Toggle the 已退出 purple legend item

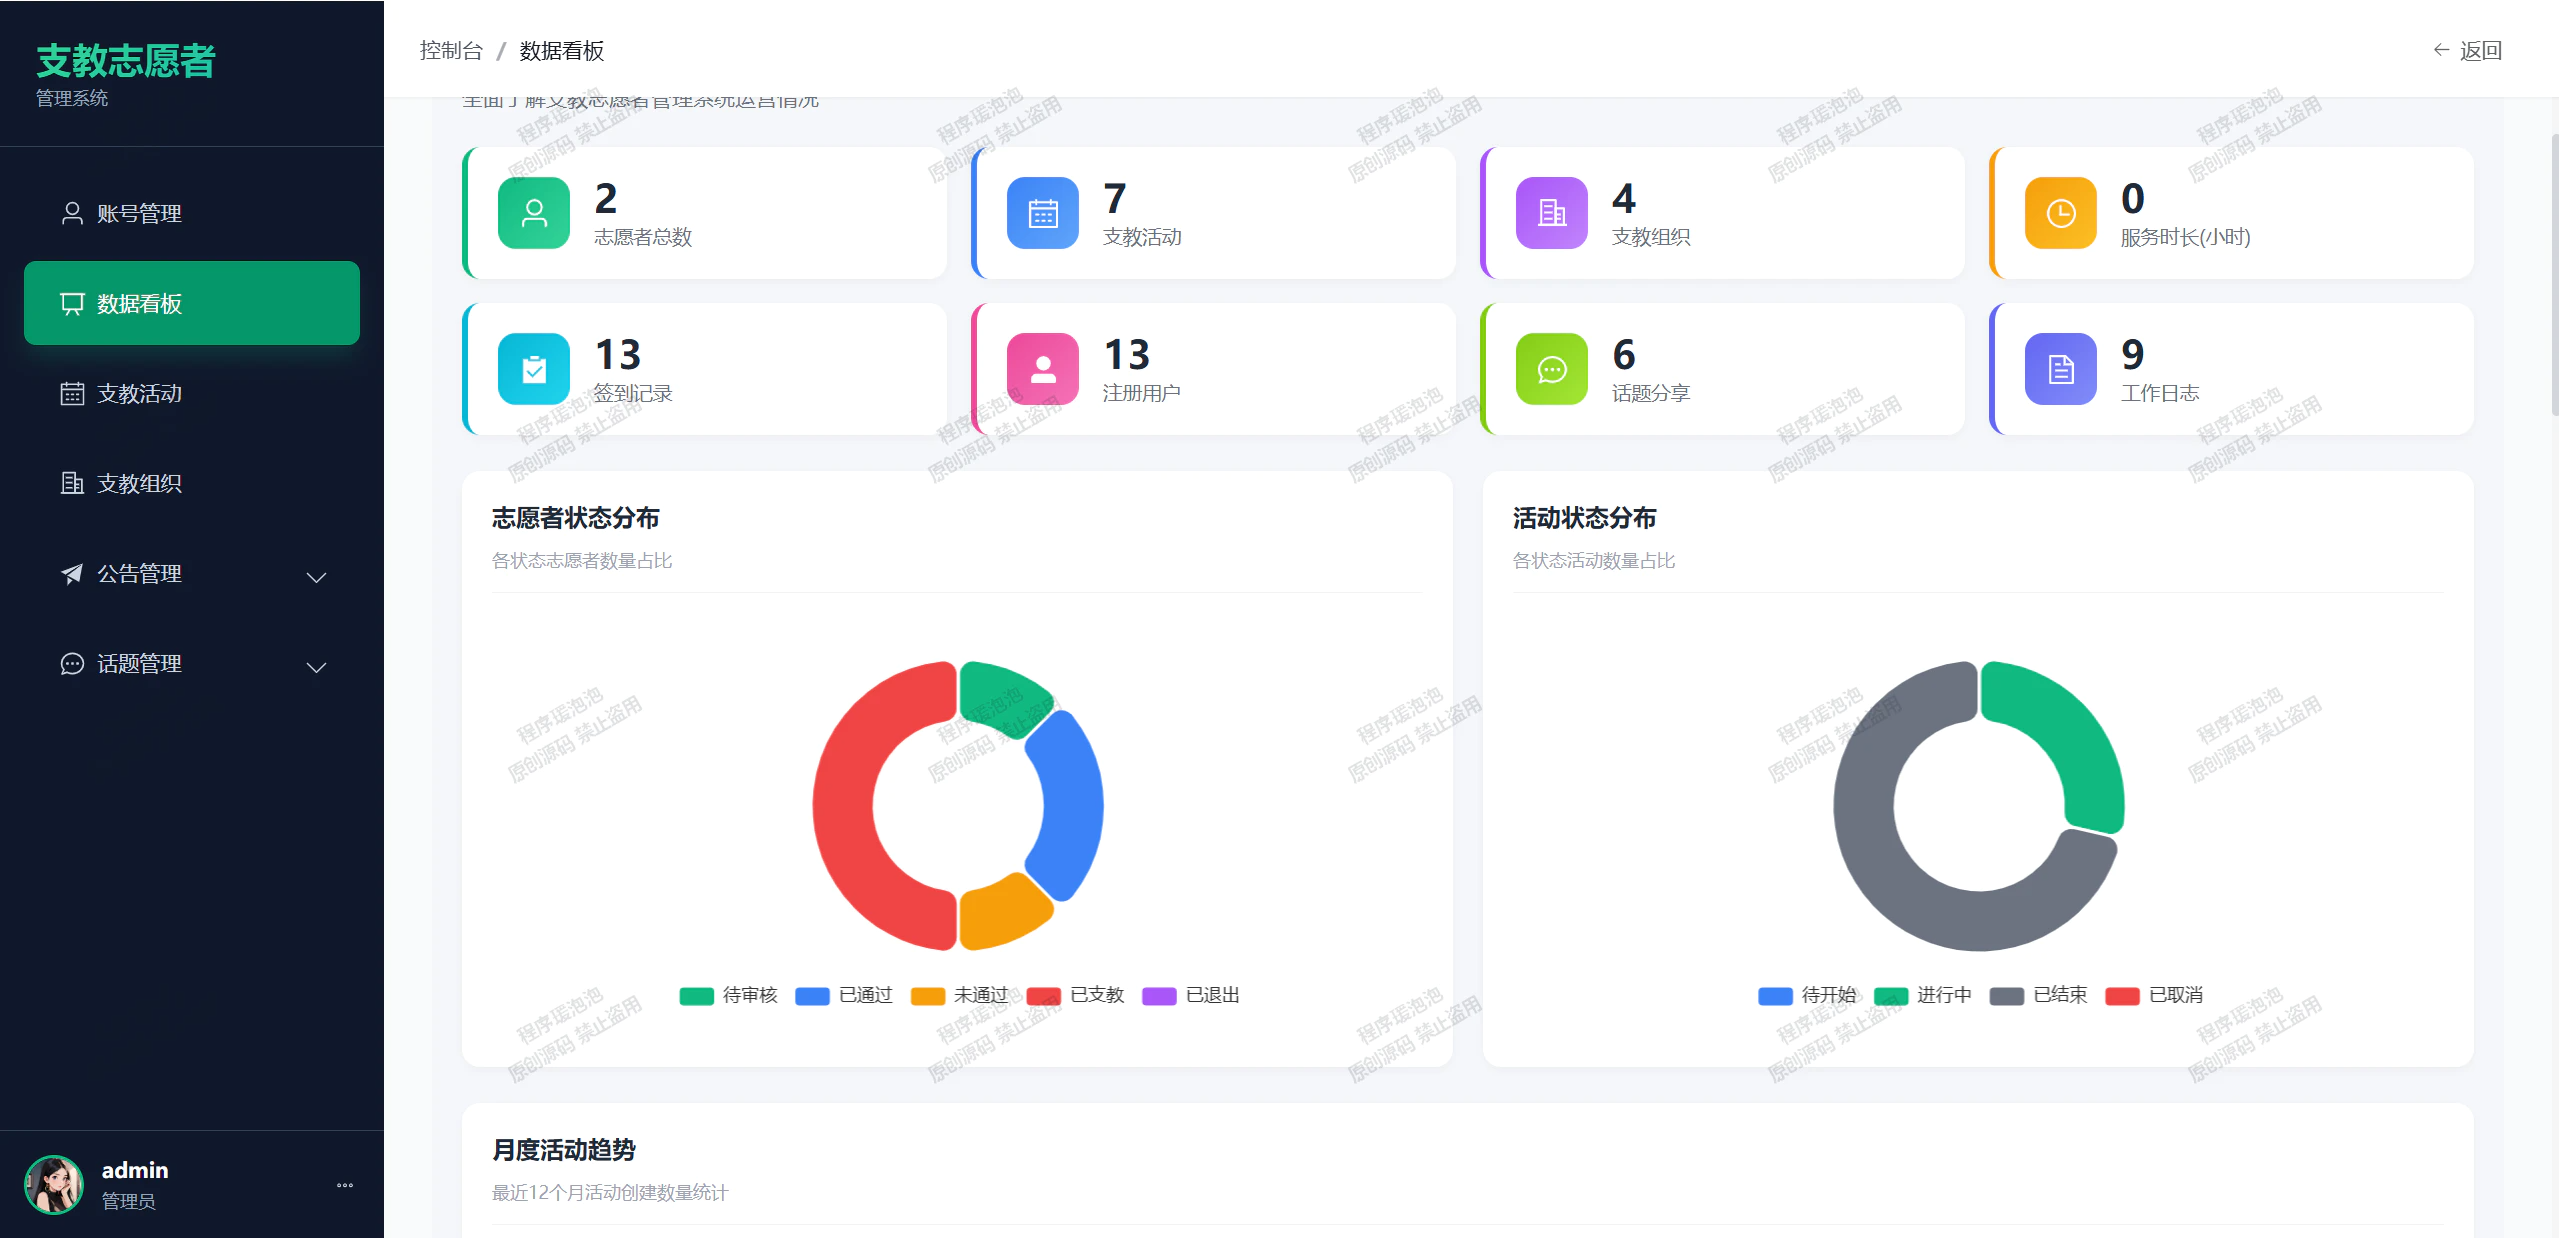click(1191, 996)
